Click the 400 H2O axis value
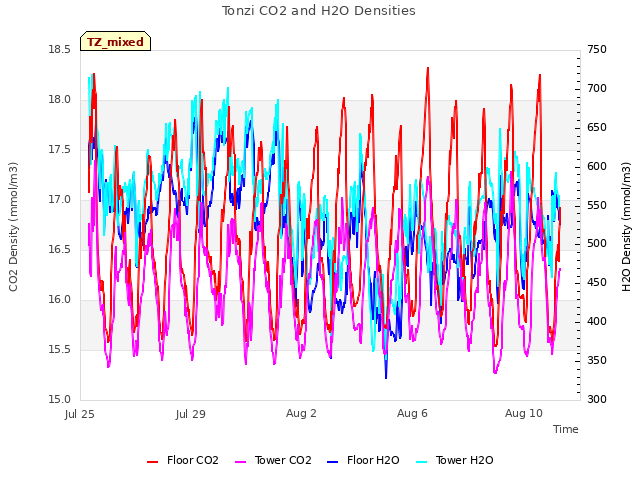This screenshot has height=480, width=640. coord(597,322)
